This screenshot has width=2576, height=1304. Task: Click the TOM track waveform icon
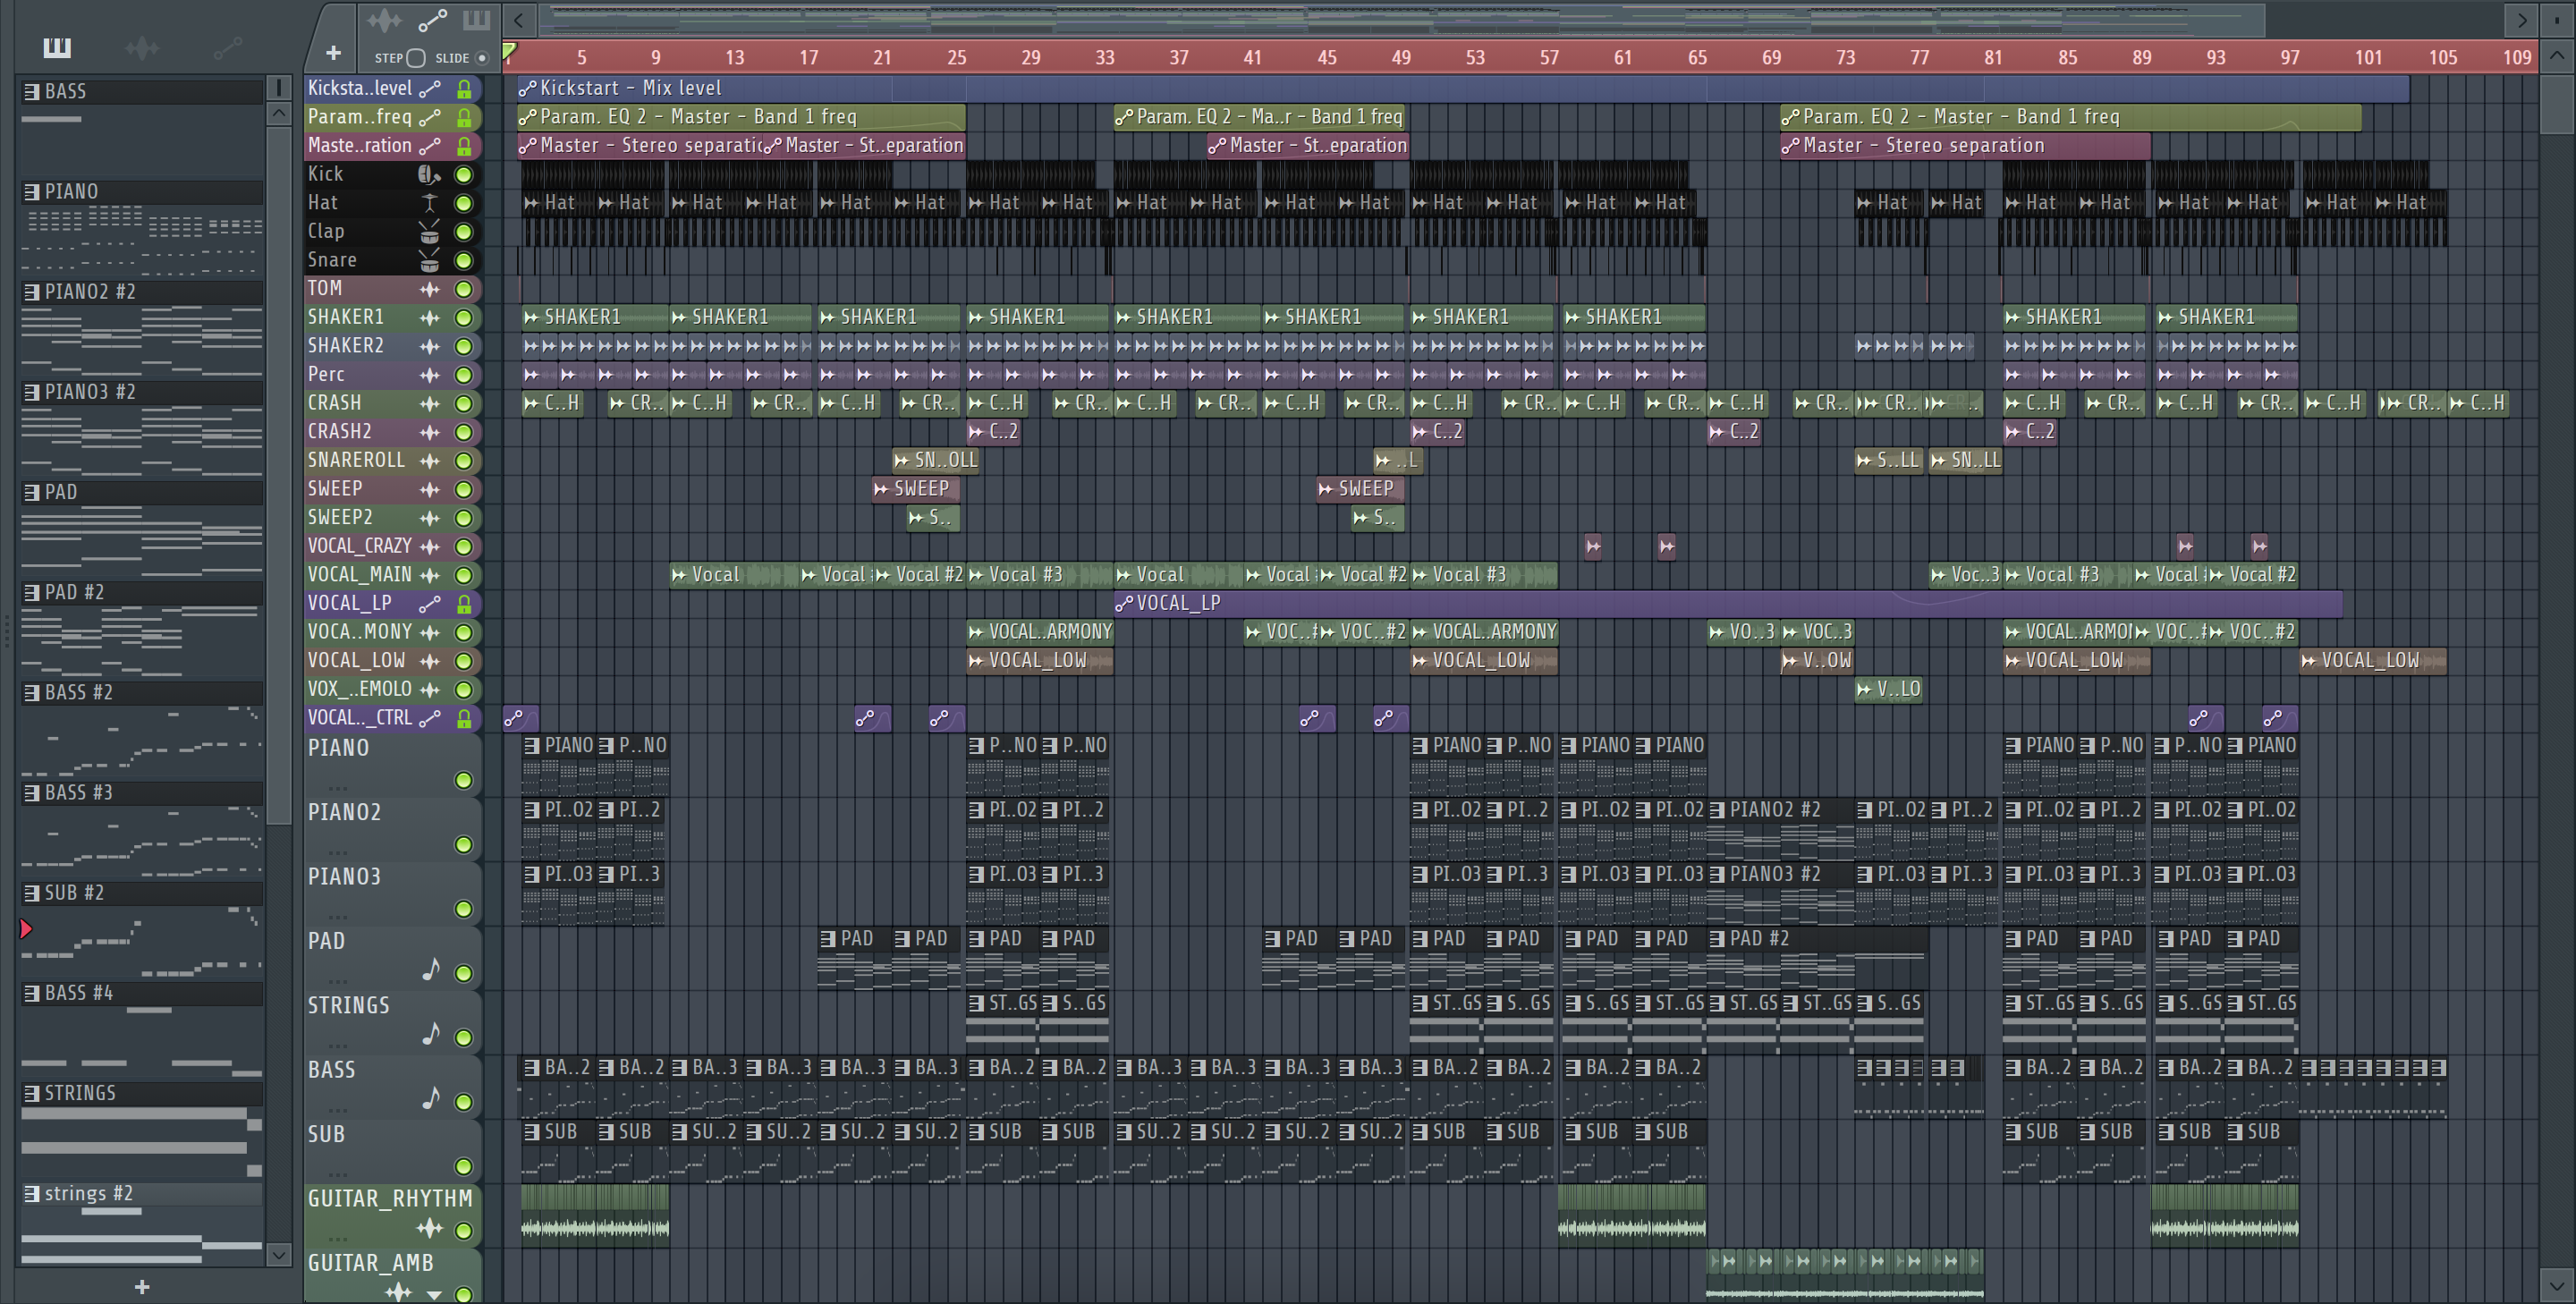429,289
